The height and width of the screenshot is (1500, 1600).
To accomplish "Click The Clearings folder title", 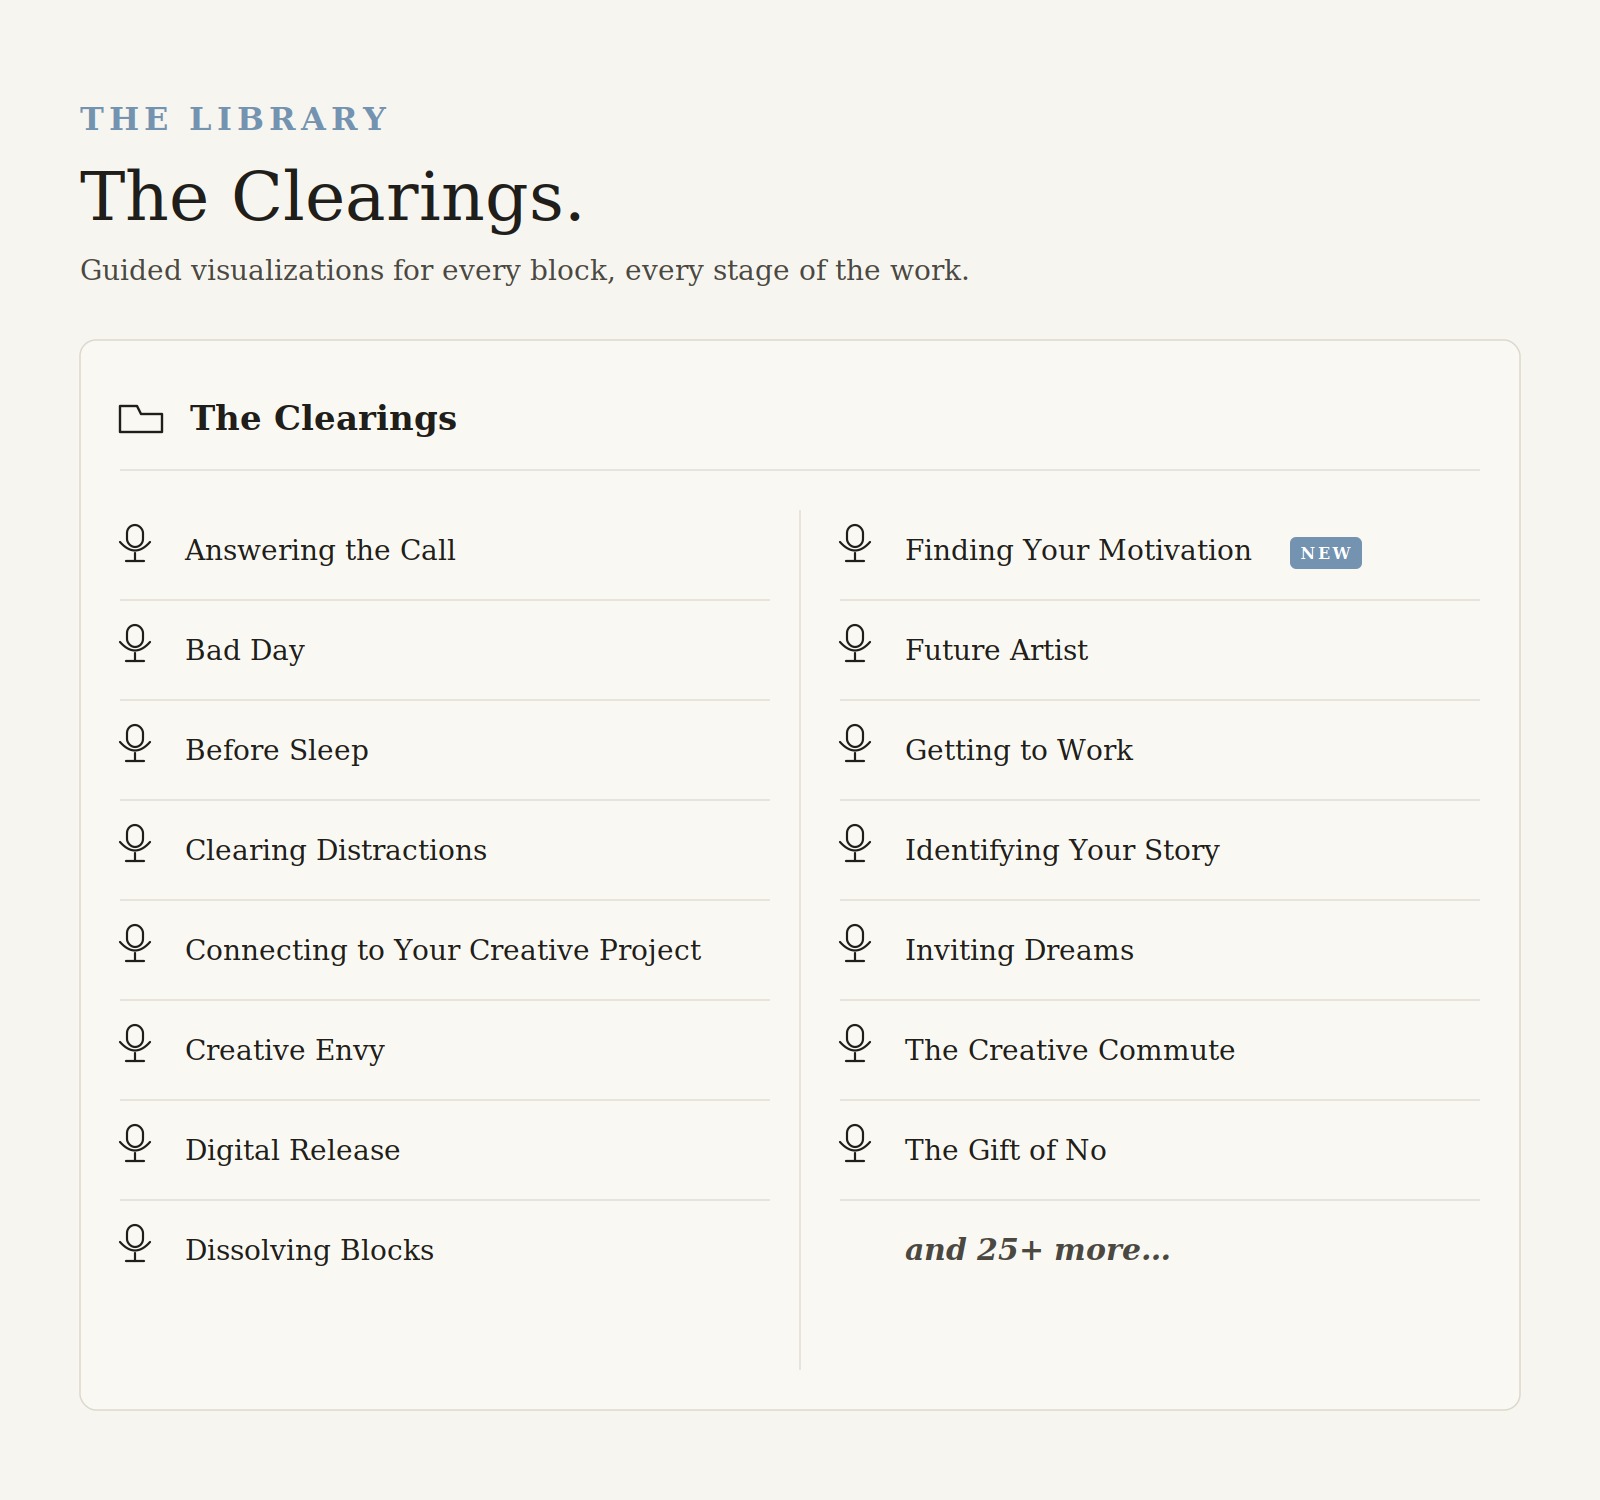I will click(x=323, y=418).
